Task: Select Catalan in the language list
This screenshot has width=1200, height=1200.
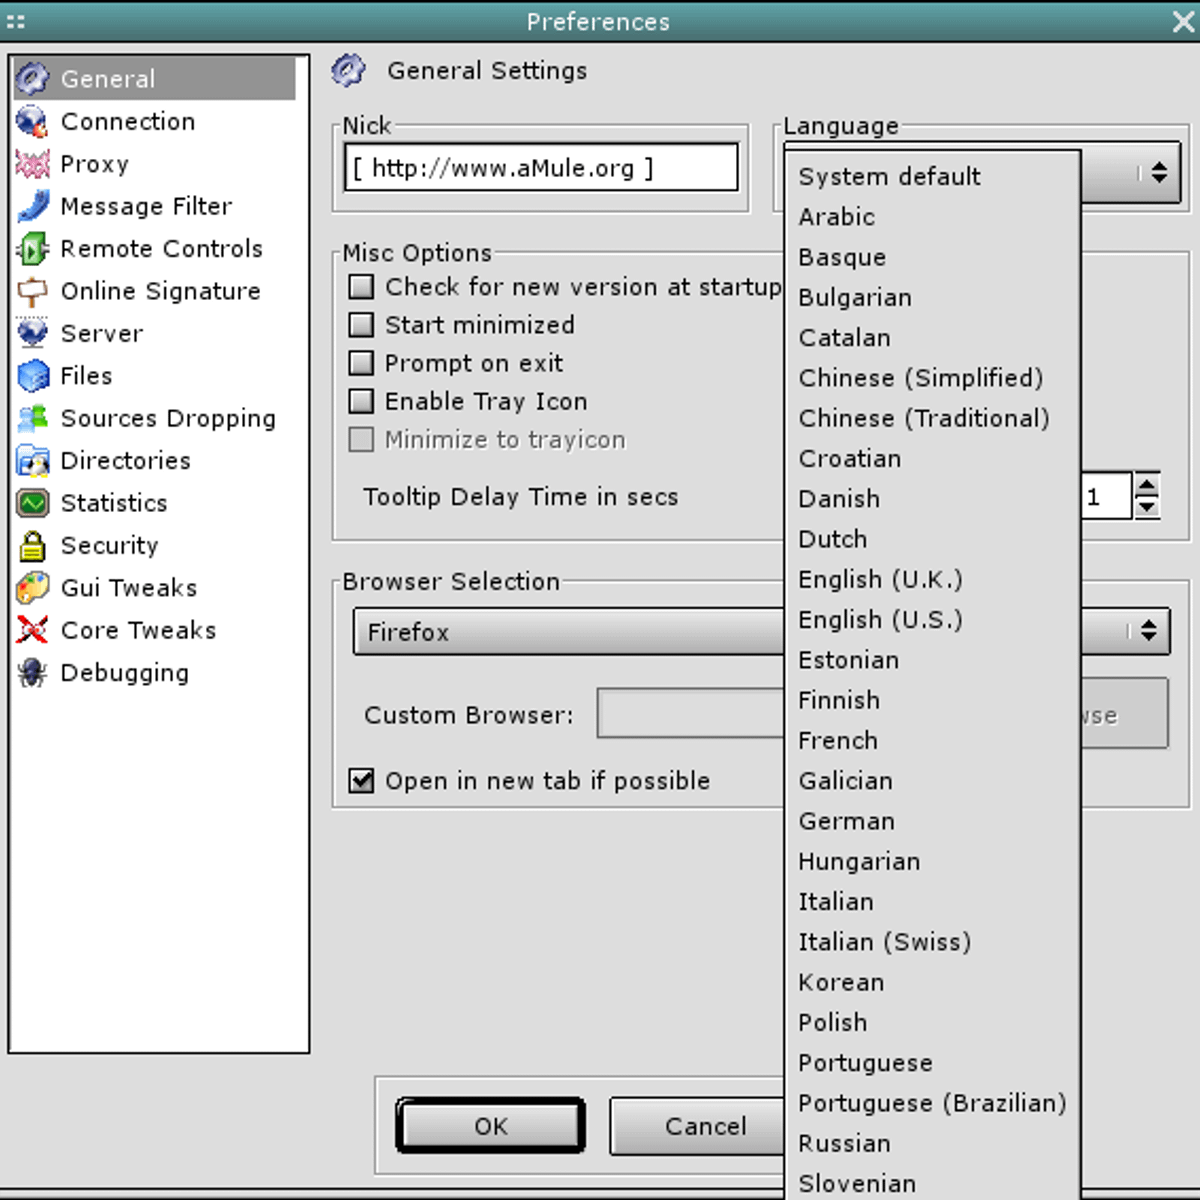Action: 932,338
